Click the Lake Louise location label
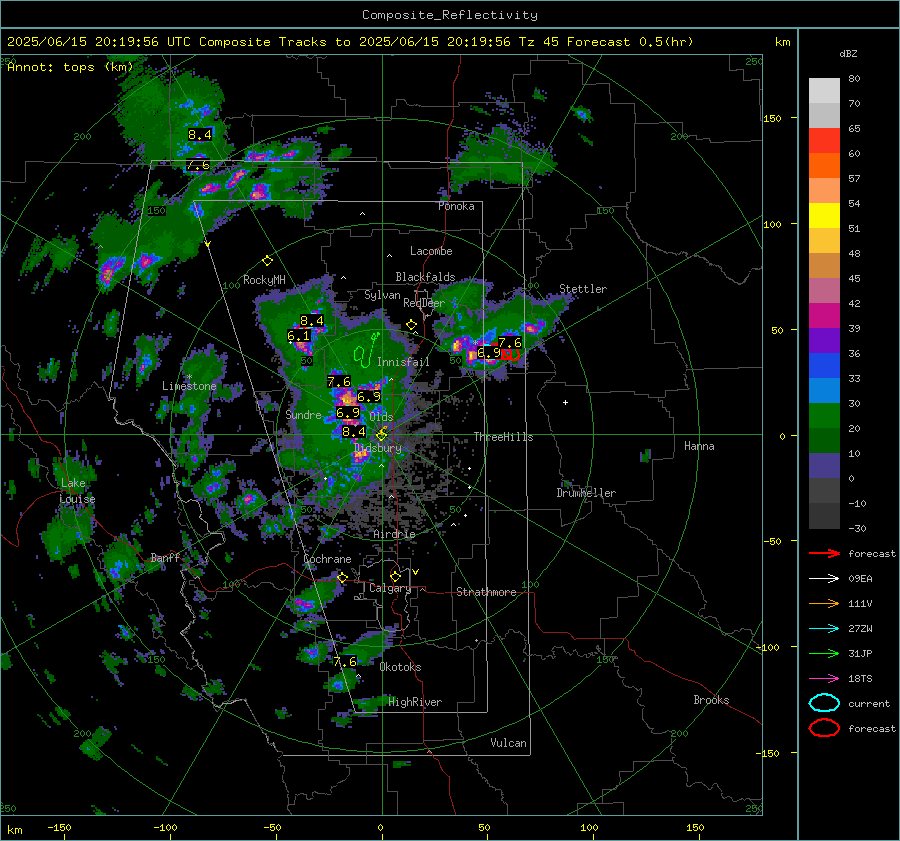900x841 pixels. tap(77, 491)
